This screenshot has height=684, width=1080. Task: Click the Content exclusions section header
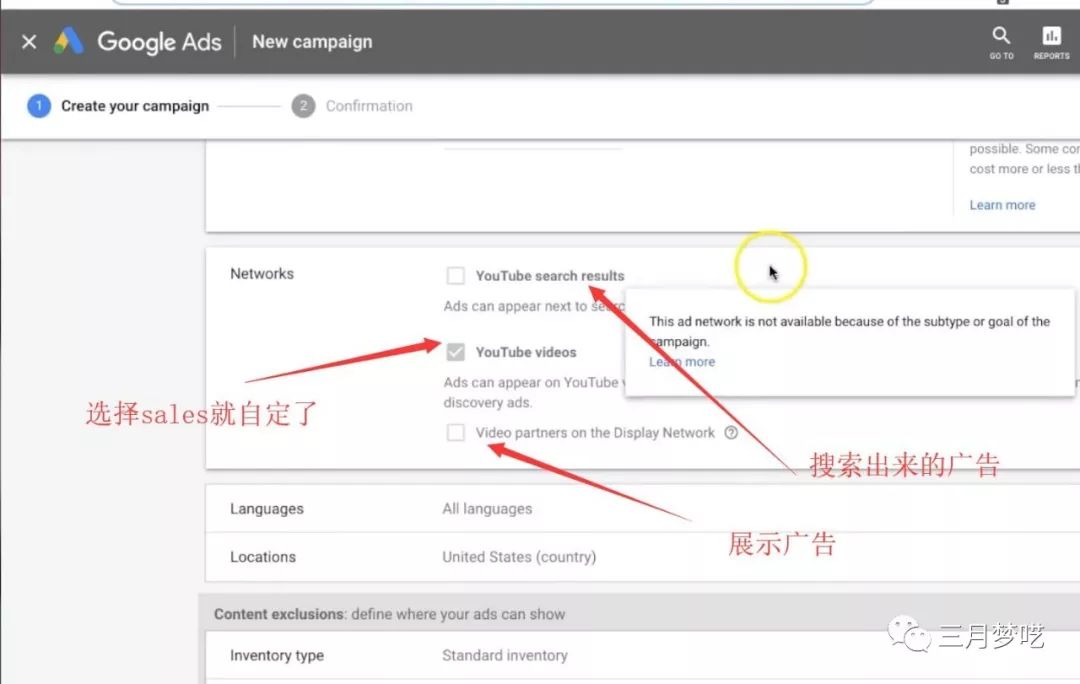(389, 614)
